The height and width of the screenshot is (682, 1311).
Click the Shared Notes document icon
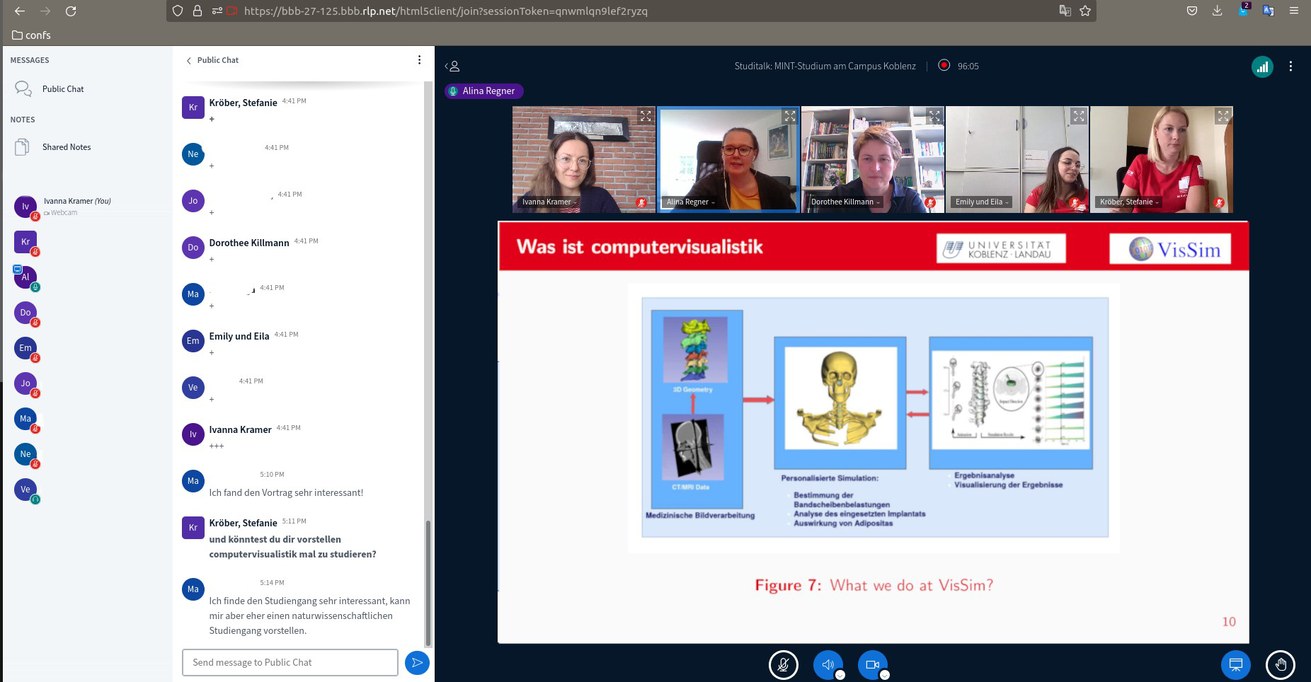[x=22, y=147]
